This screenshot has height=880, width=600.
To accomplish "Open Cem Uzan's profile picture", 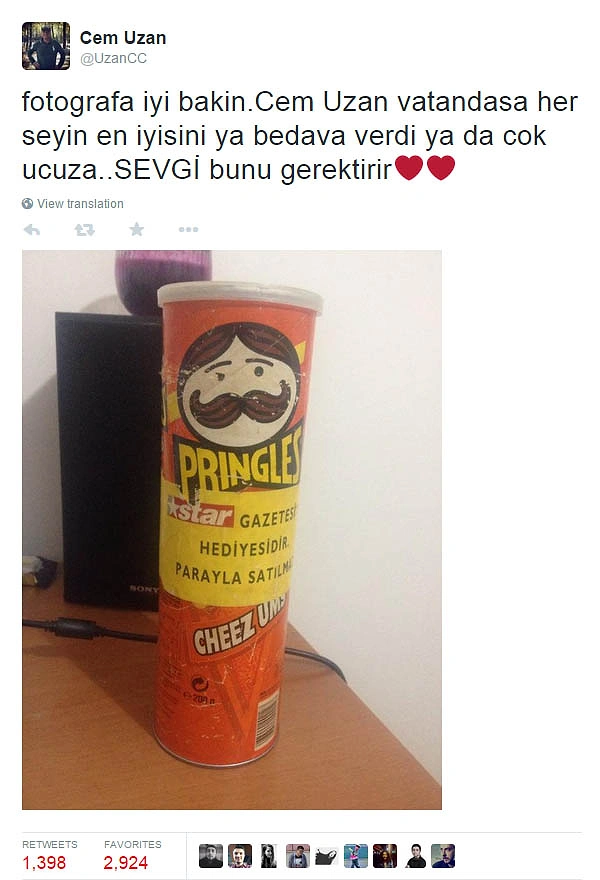I will 46,46.
